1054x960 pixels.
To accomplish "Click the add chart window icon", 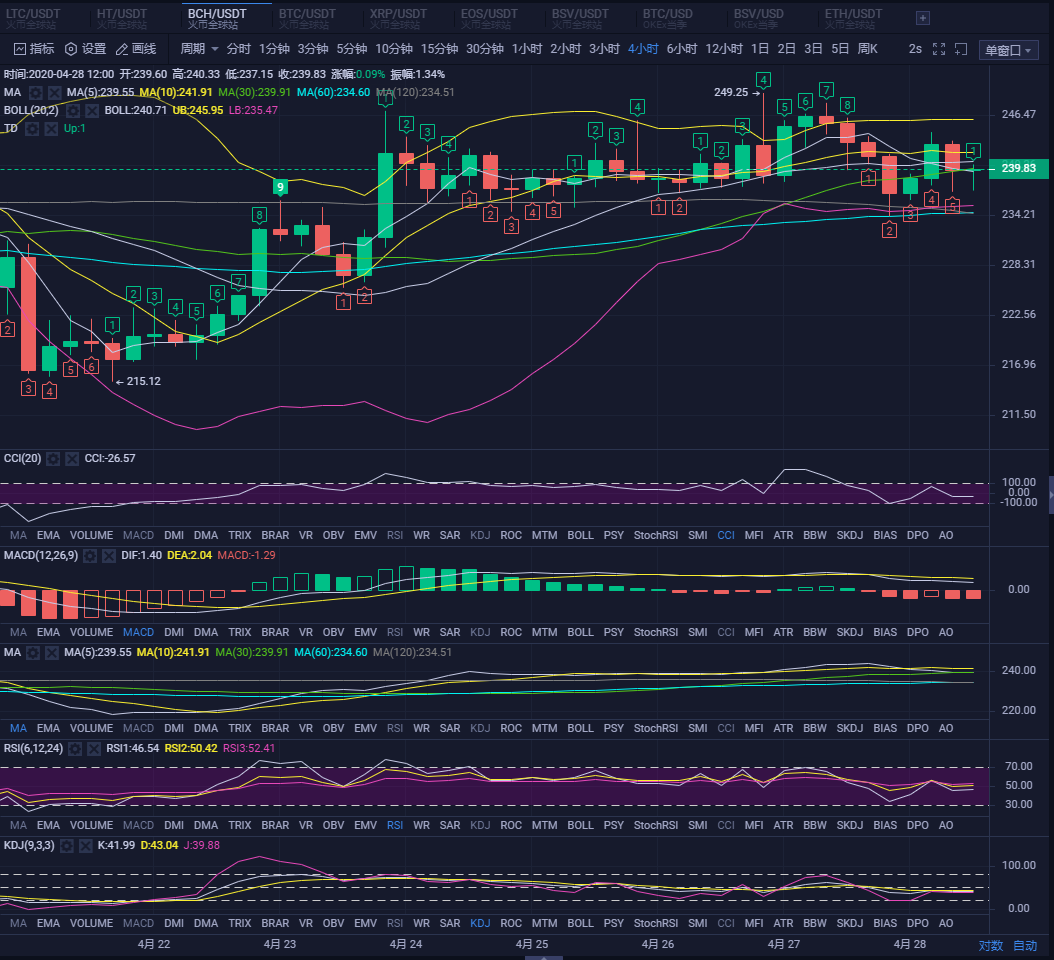I will [x=960, y=47].
